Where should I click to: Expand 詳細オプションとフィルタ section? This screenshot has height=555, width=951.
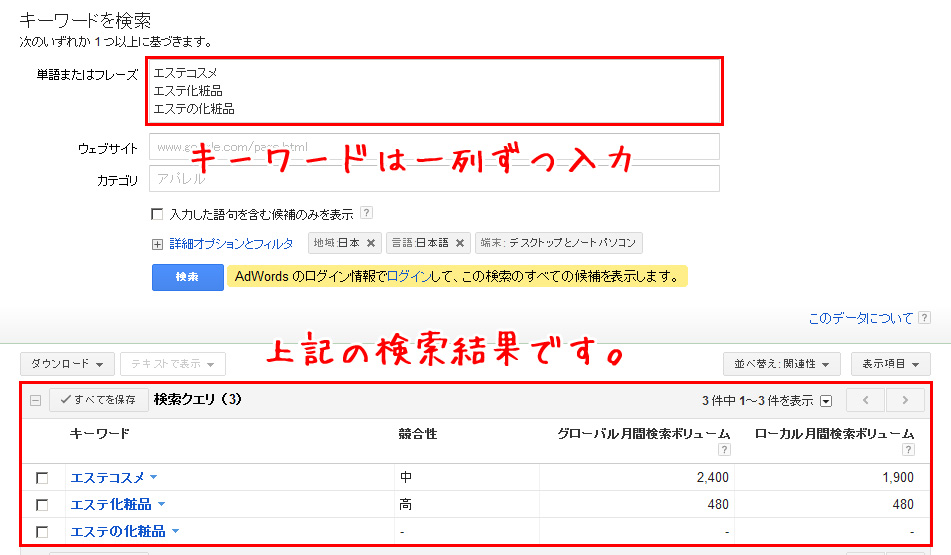click(x=157, y=244)
